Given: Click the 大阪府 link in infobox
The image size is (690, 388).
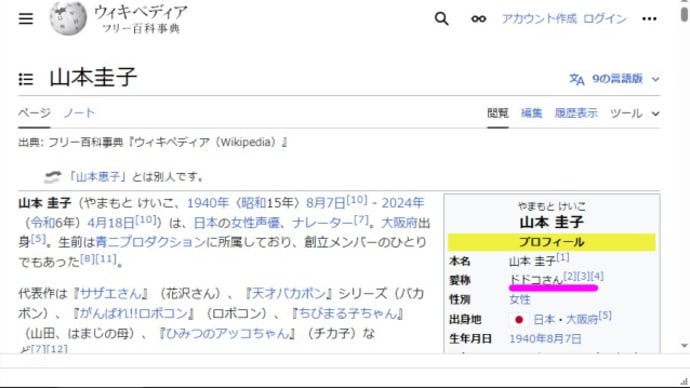Looking at the screenshot, I should coord(581,319).
